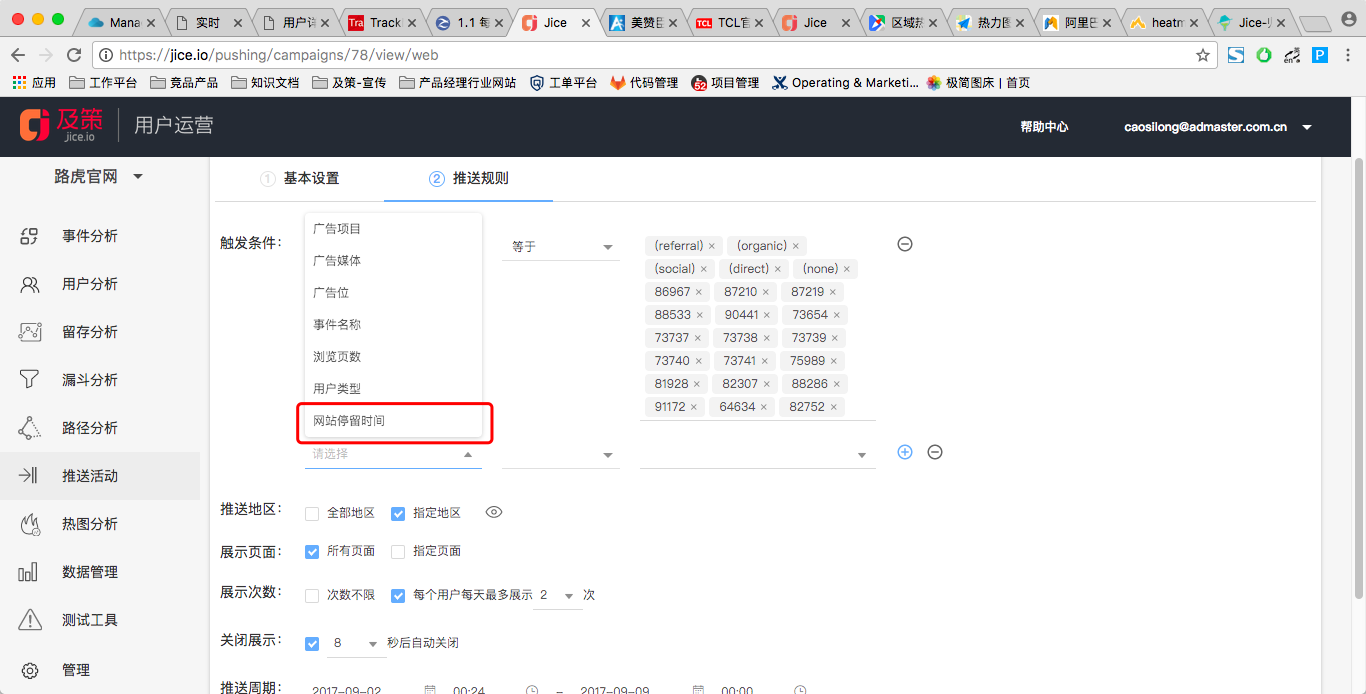
Task: Enable the 全部地区 checkbox
Action: point(312,513)
